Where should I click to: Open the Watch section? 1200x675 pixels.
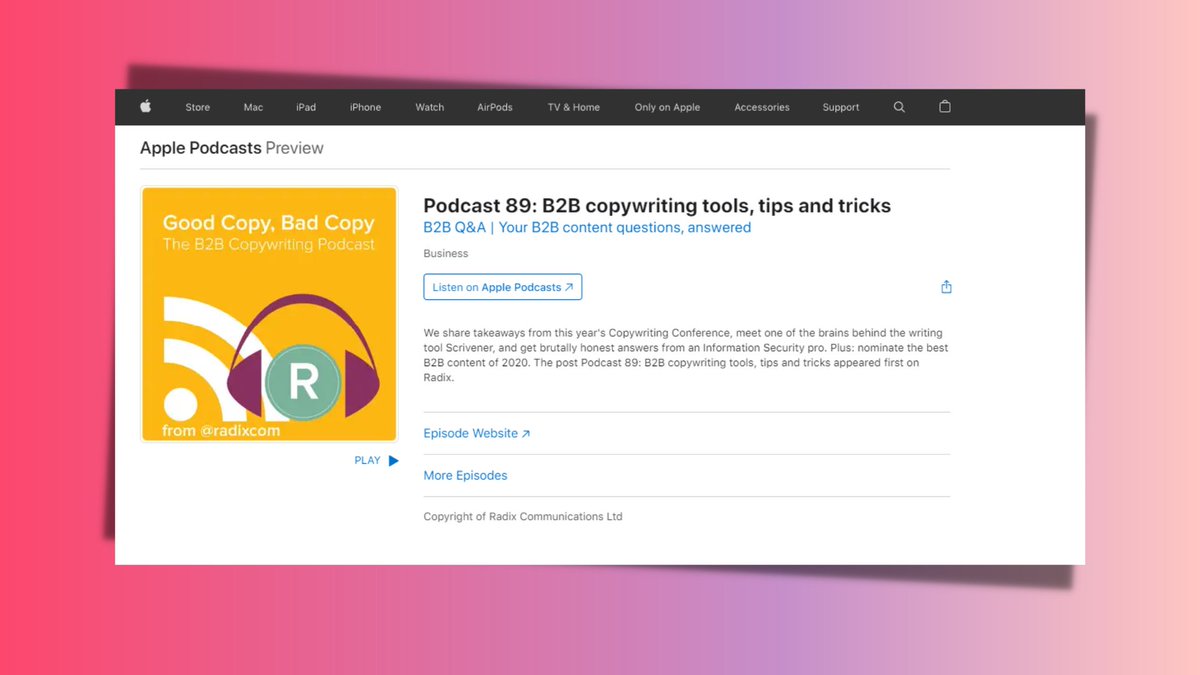[429, 107]
